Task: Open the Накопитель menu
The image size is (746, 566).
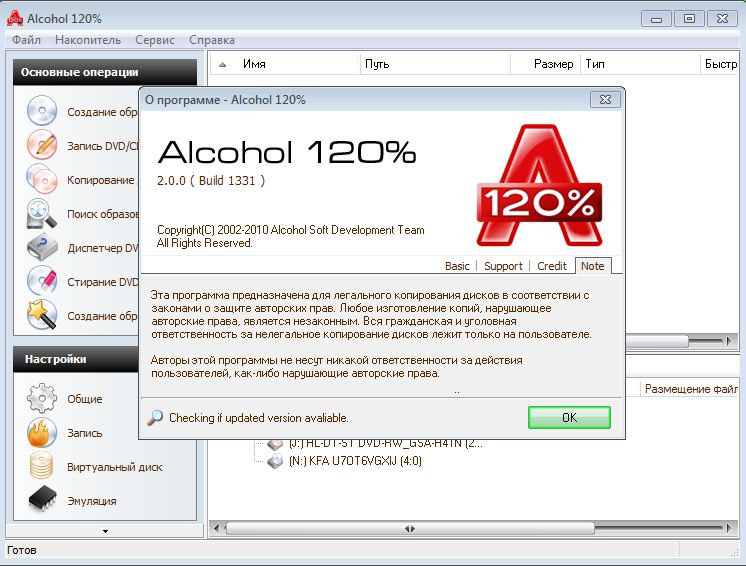Action: 88,40
